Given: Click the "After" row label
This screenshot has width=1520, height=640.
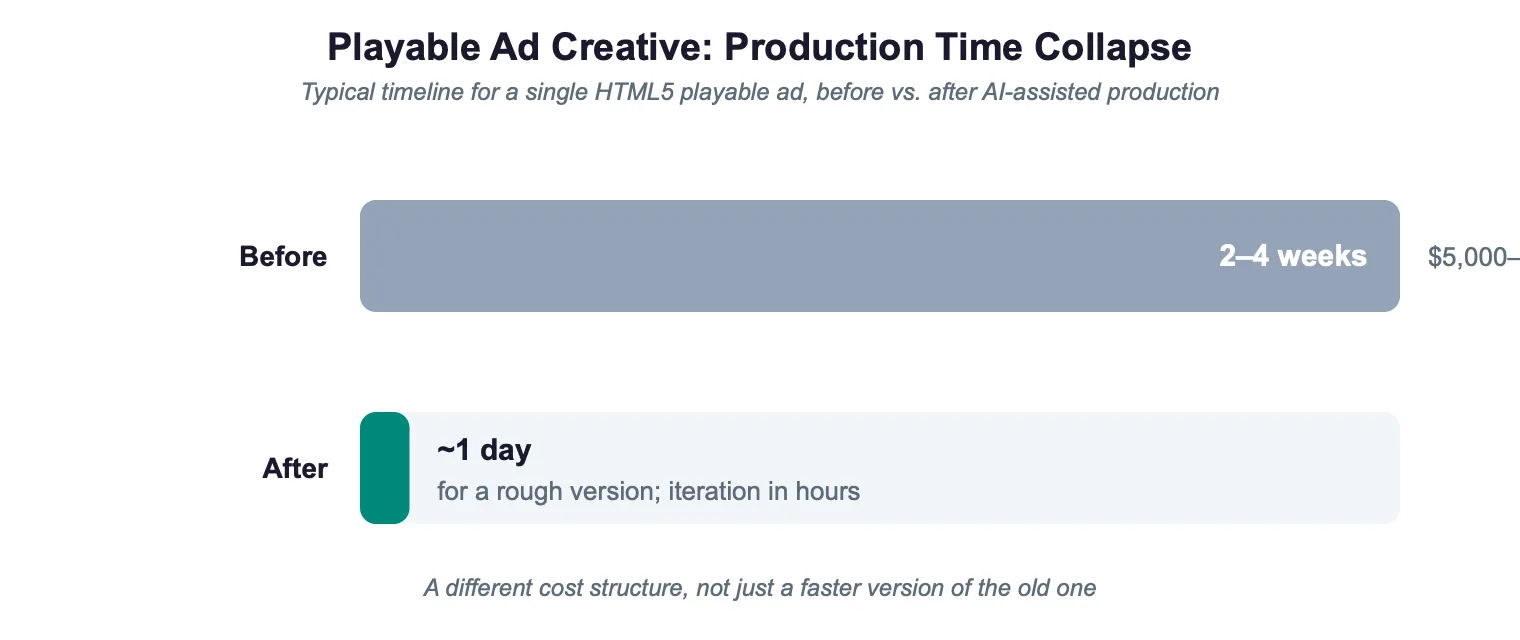Looking at the screenshot, I should pyautogui.click(x=295, y=469).
